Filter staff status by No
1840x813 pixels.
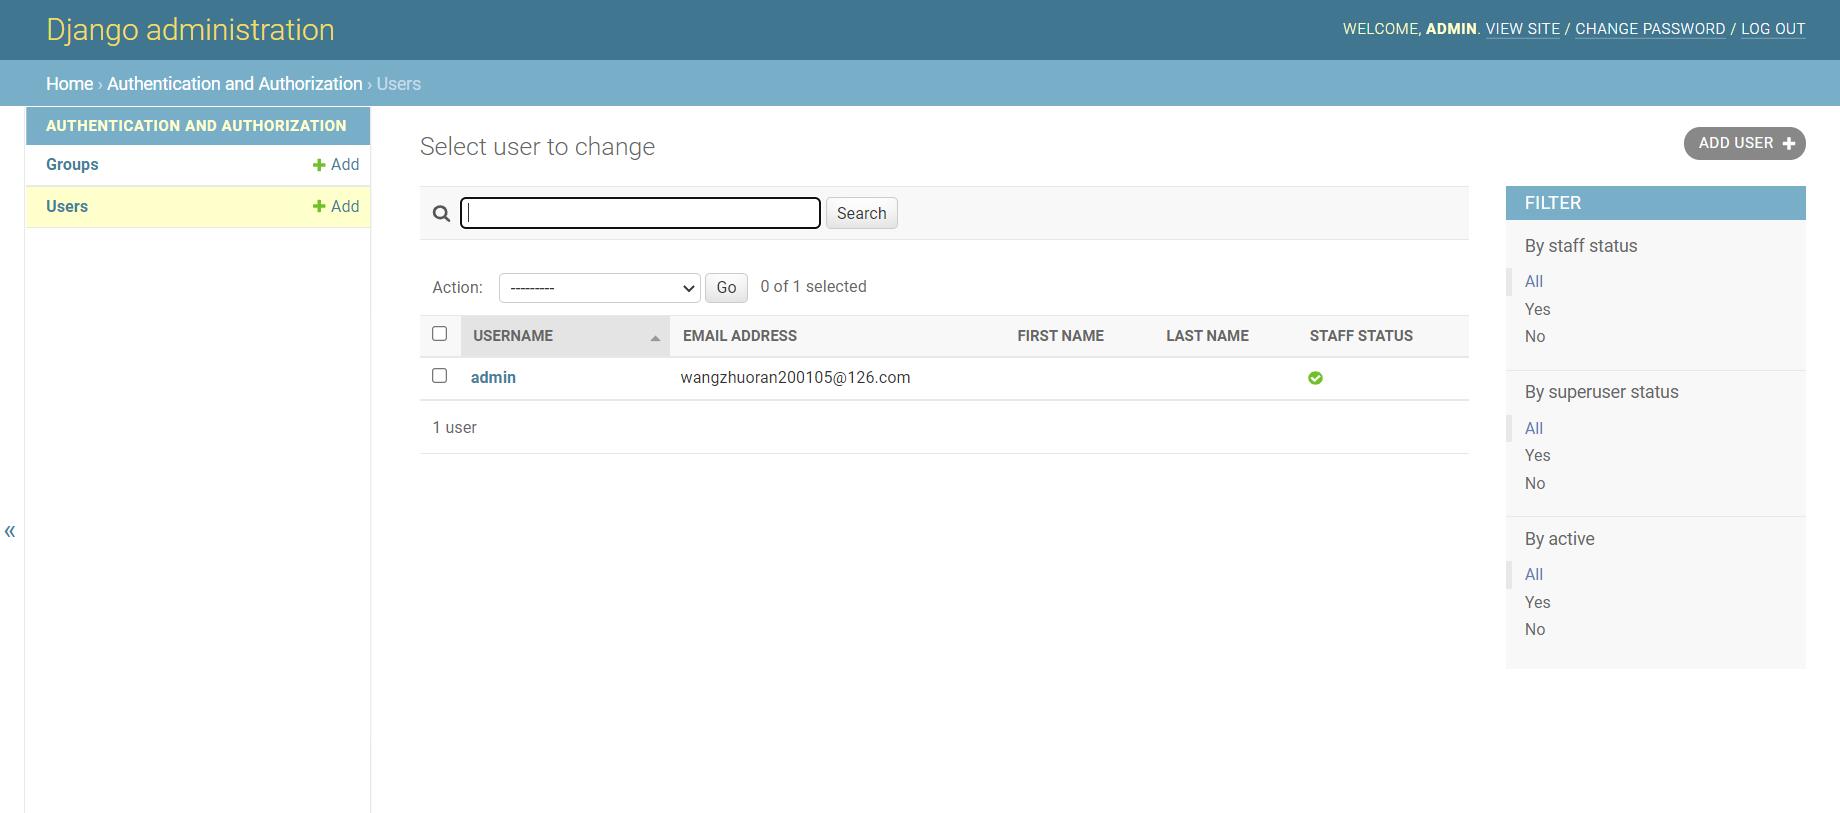click(x=1535, y=337)
